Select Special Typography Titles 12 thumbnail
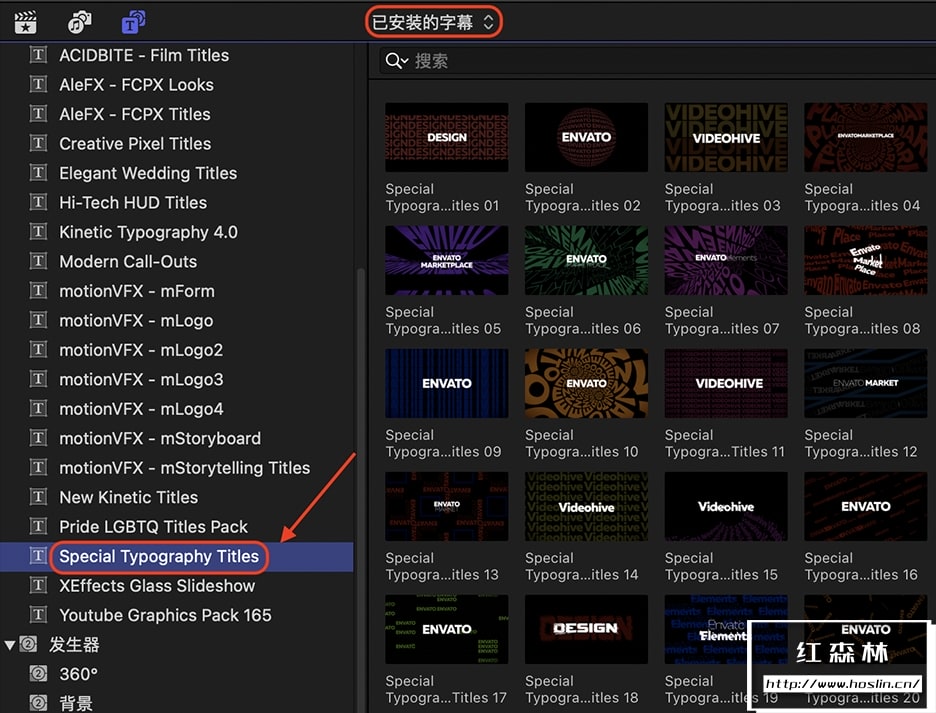Image resolution: width=936 pixels, height=713 pixels. pos(866,383)
